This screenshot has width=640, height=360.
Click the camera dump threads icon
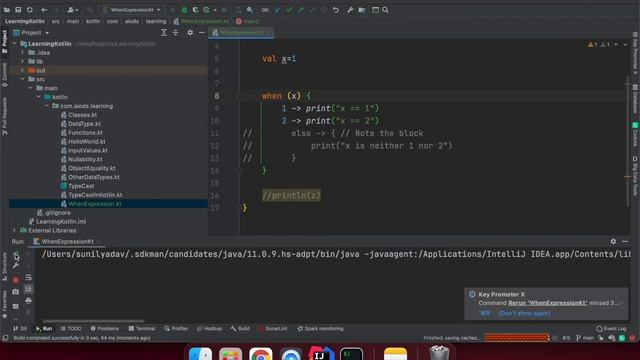coord(16,292)
